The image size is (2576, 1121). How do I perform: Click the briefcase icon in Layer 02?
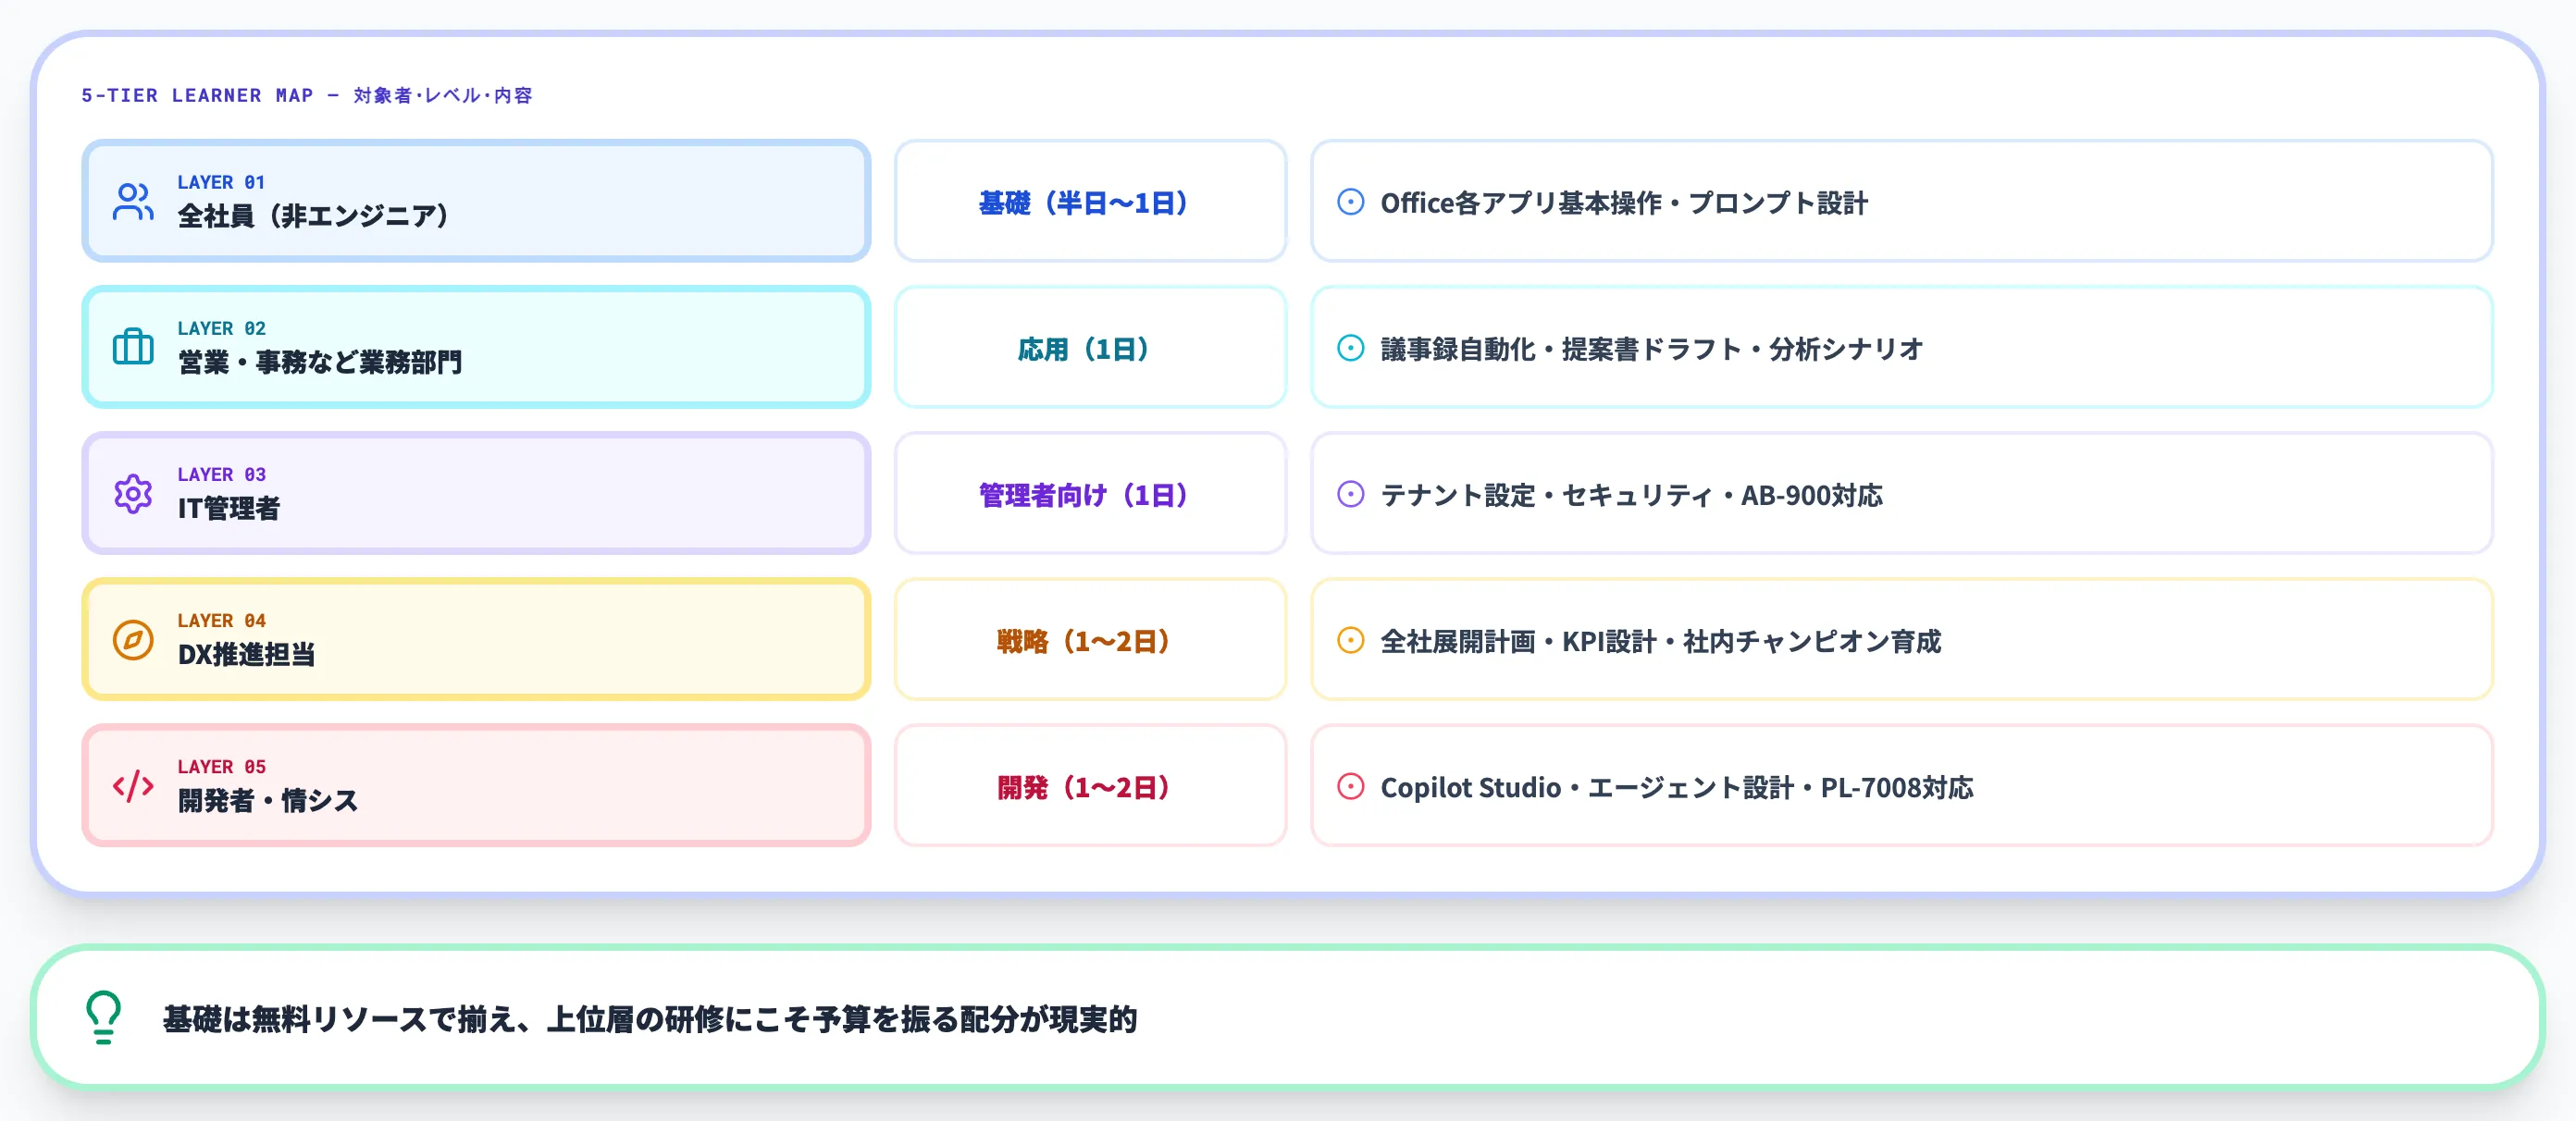(133, 347)
